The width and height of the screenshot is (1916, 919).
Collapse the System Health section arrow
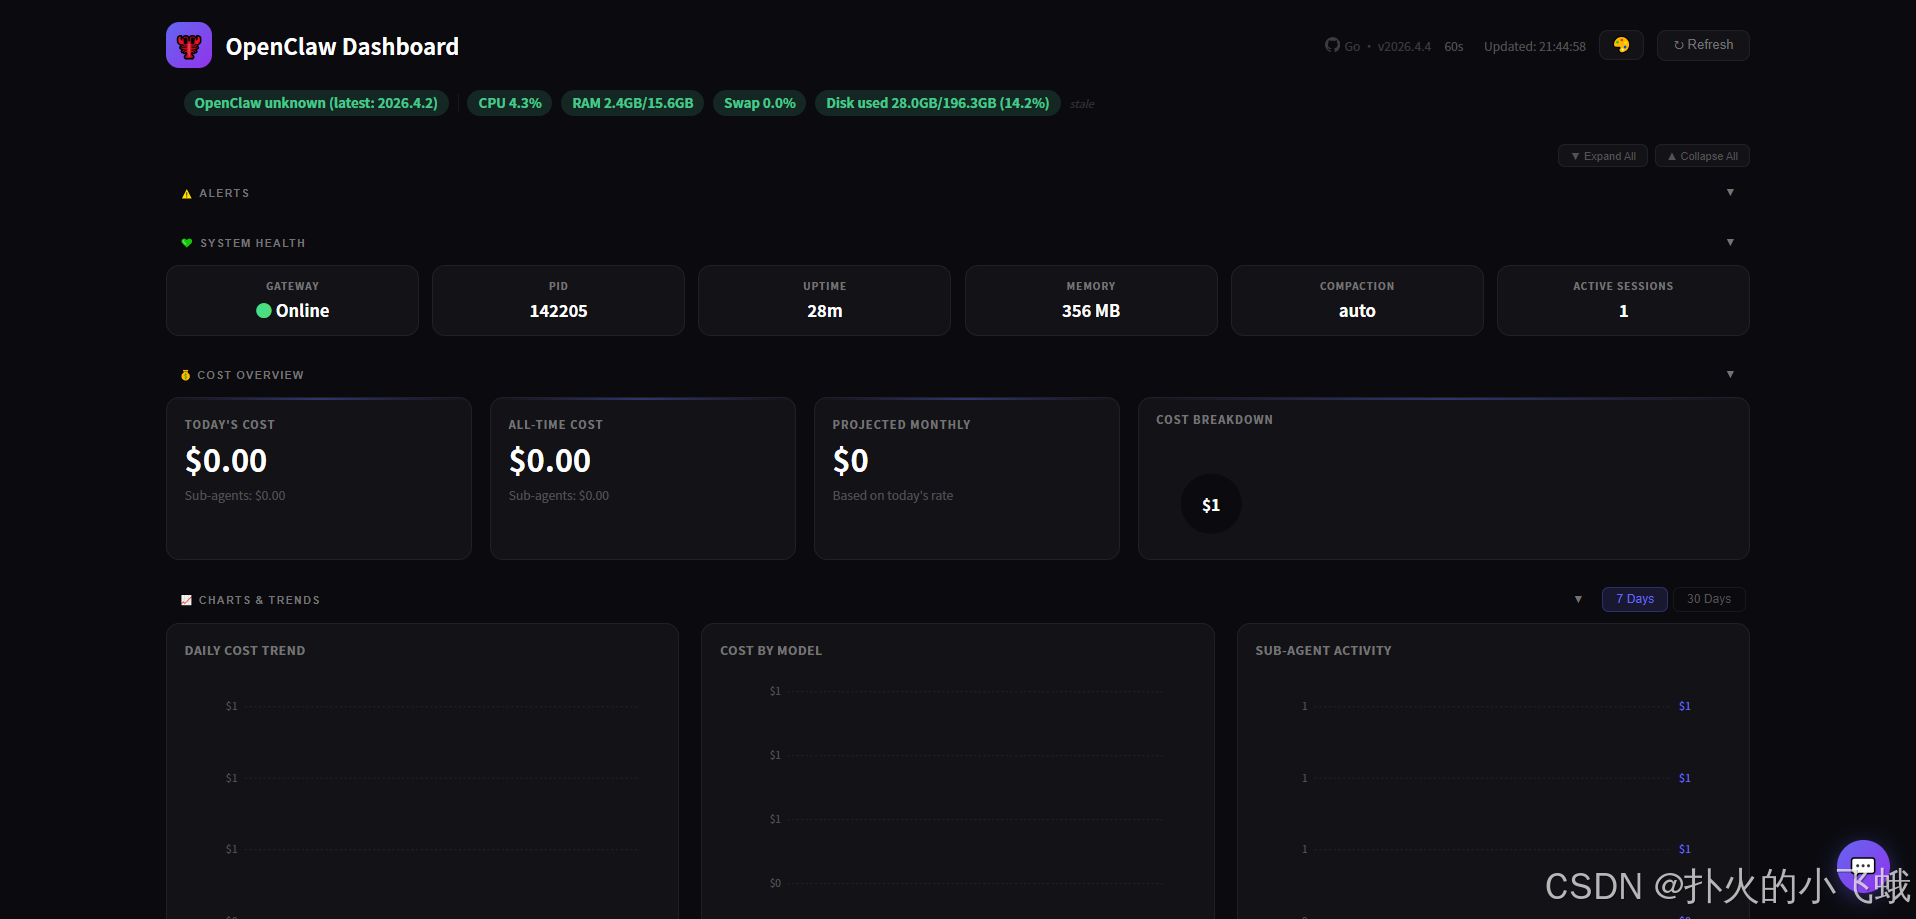pos(1730,242)
